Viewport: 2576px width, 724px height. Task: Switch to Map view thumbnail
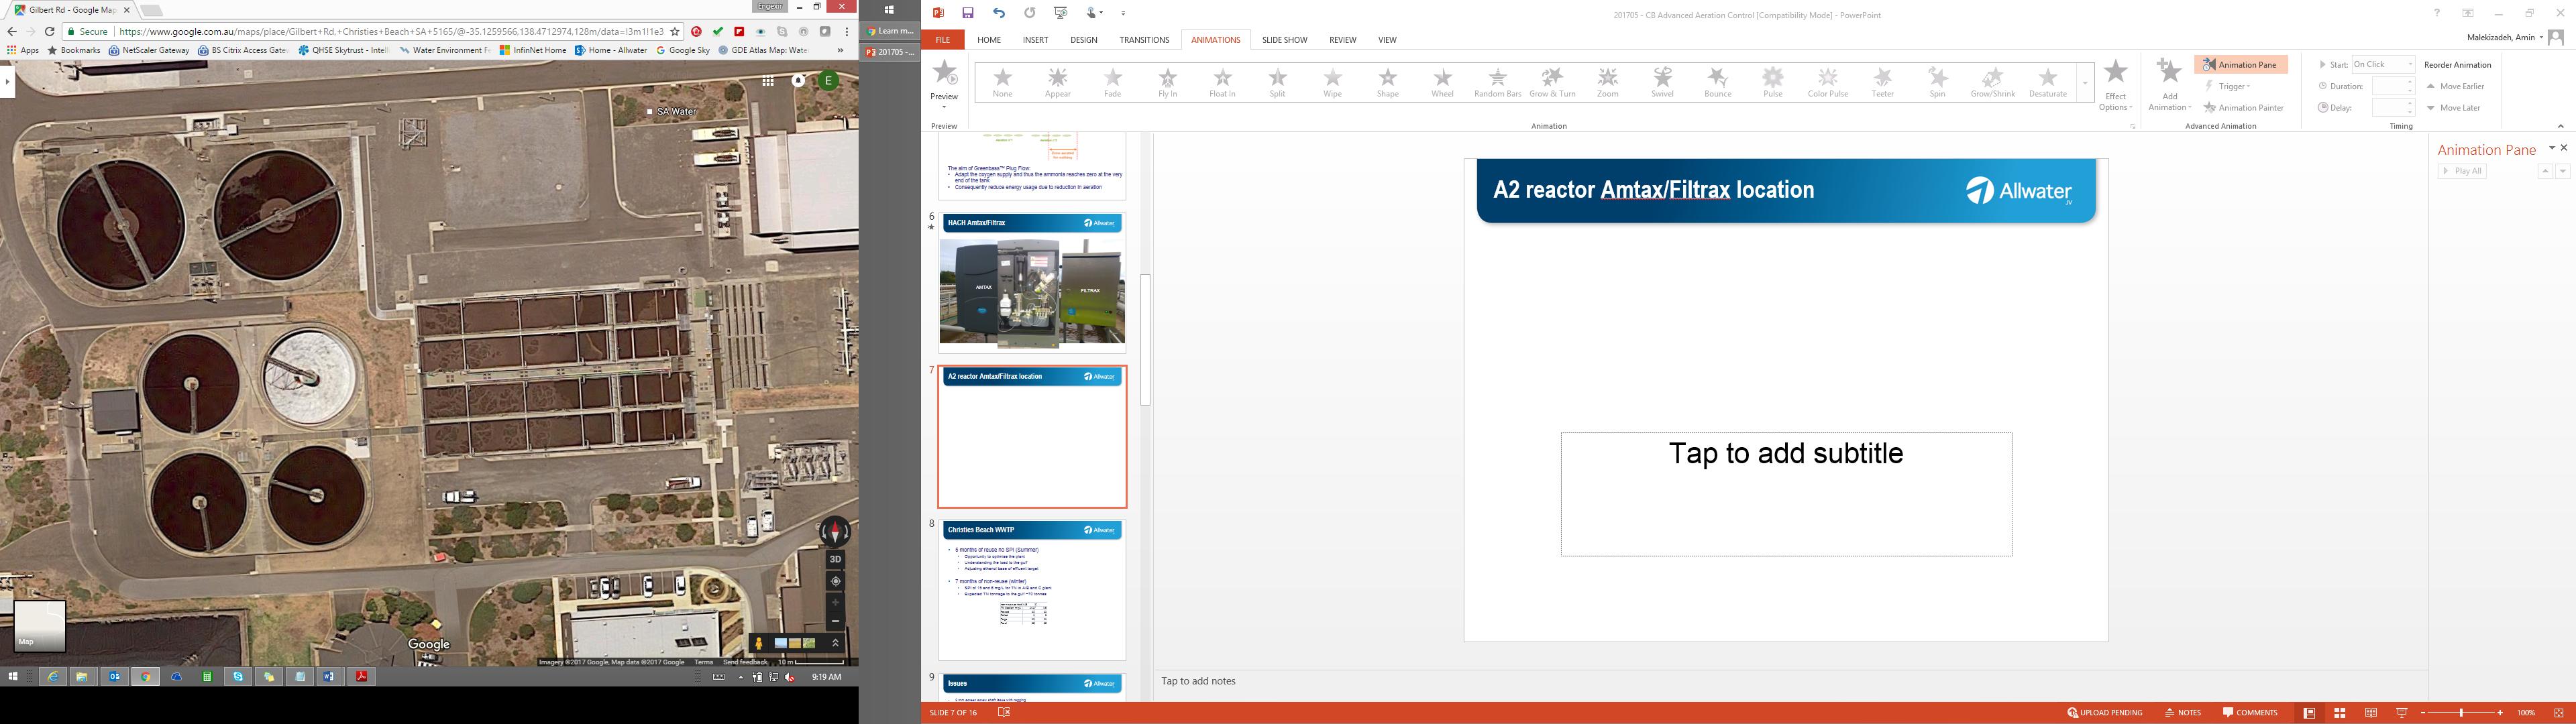[39, 626]
